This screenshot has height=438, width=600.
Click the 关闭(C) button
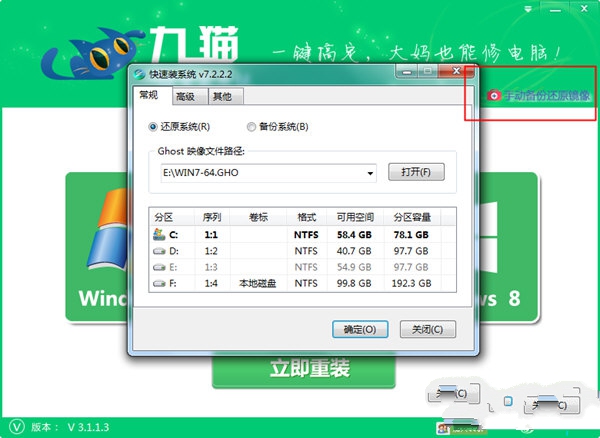(427, 329)
